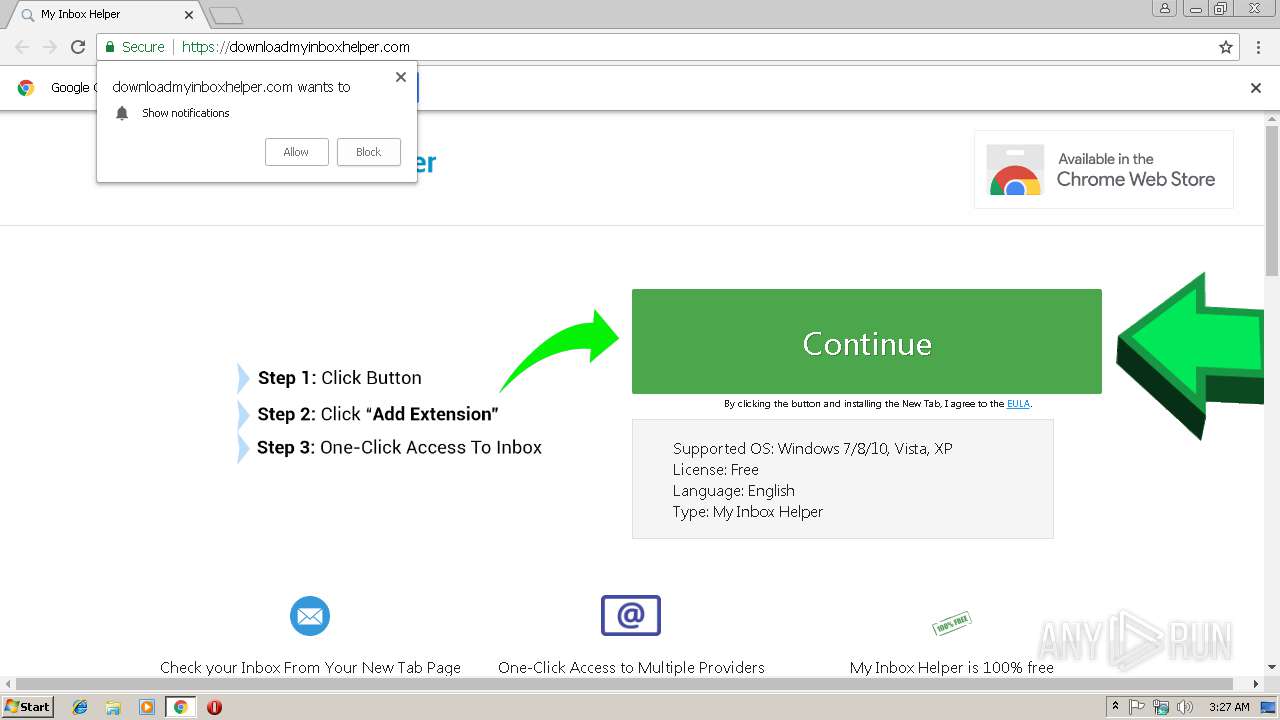The height and width of the screenshot is (720, 1280).
Task: Click the browser back arrow
Action: point(22,47)
